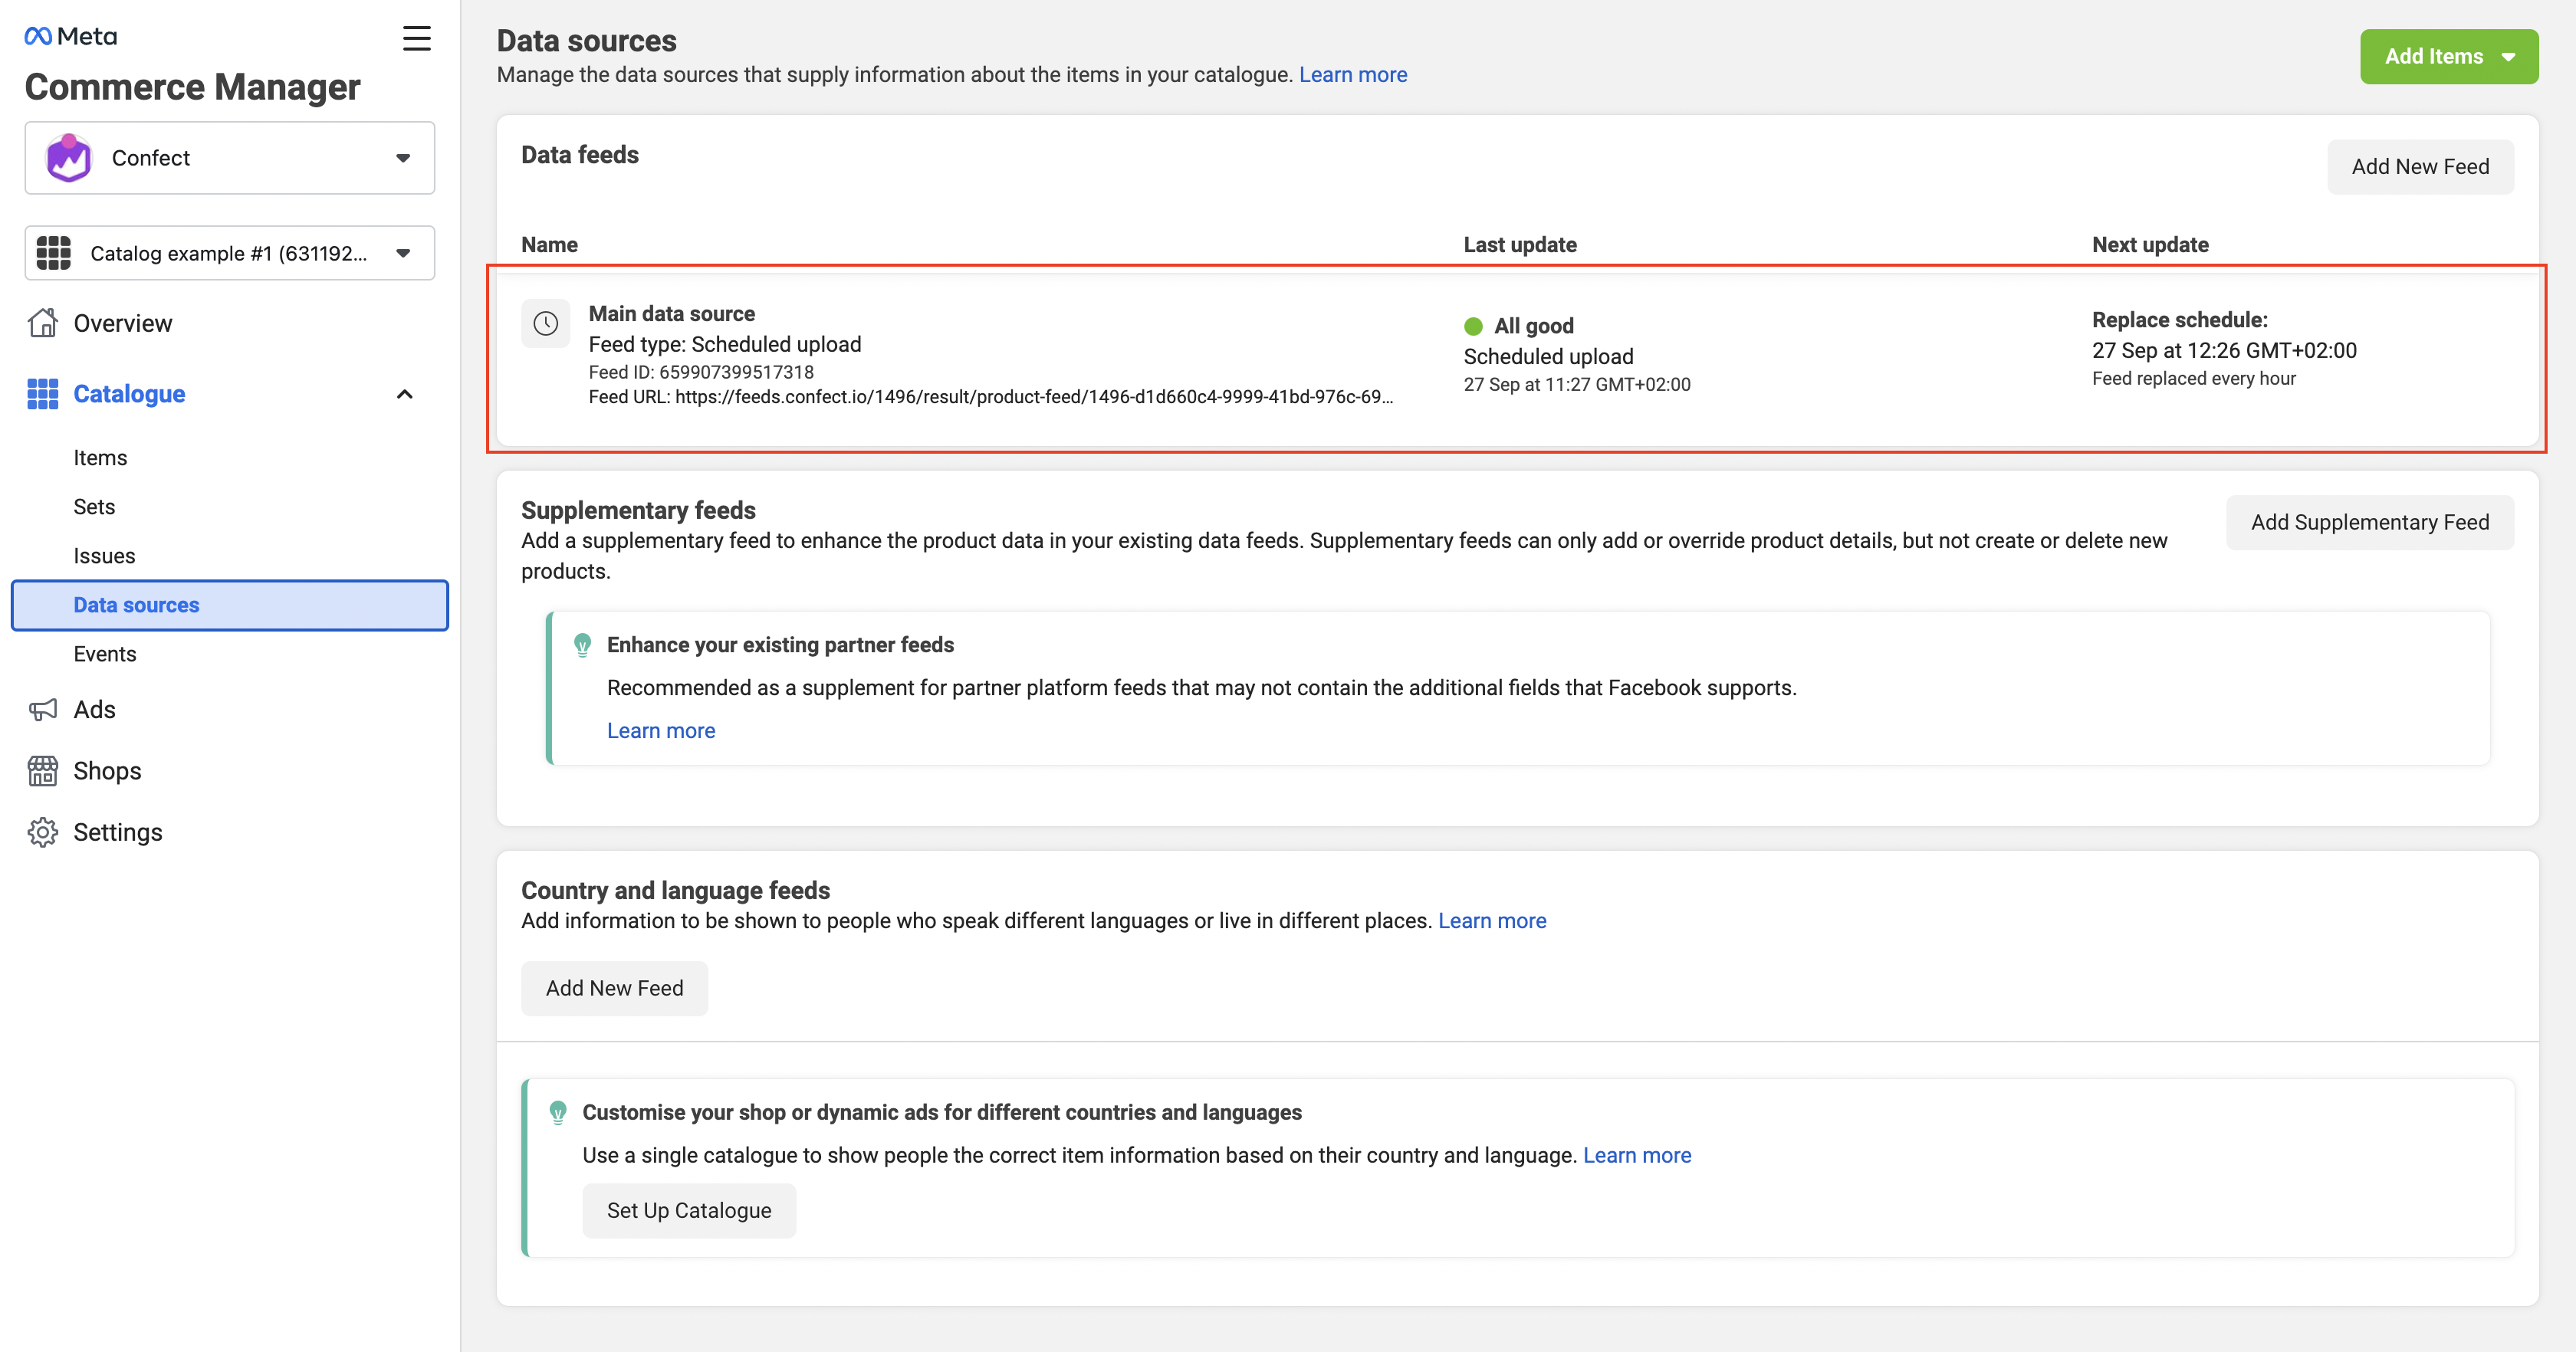Open Events under Catalogue
Image resolution: width=2576 pixels, height=1352 pixels.
pos(104,654)
